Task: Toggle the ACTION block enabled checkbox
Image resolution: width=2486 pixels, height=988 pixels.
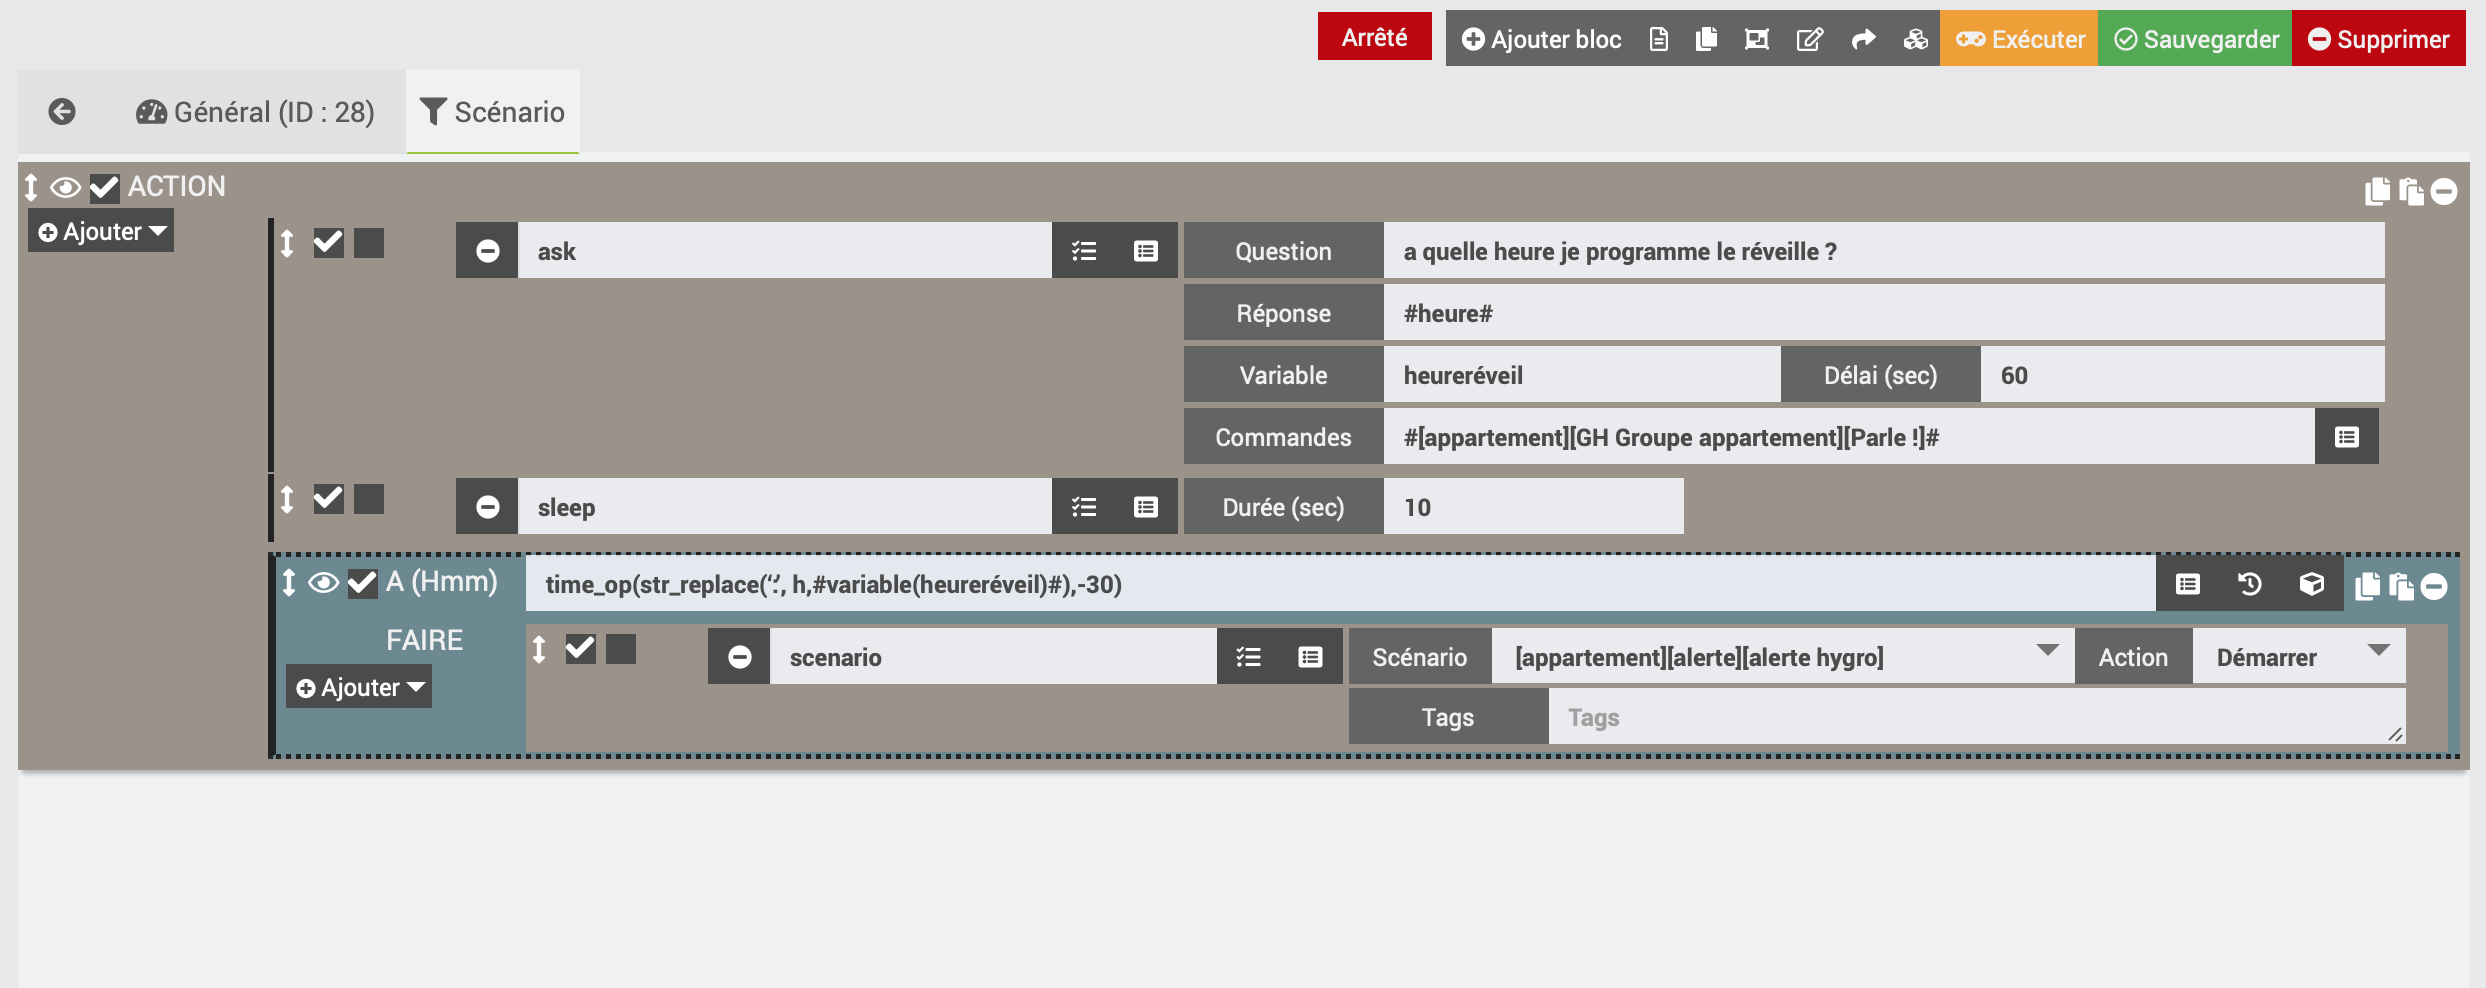Action: click(x=104, y=187)
